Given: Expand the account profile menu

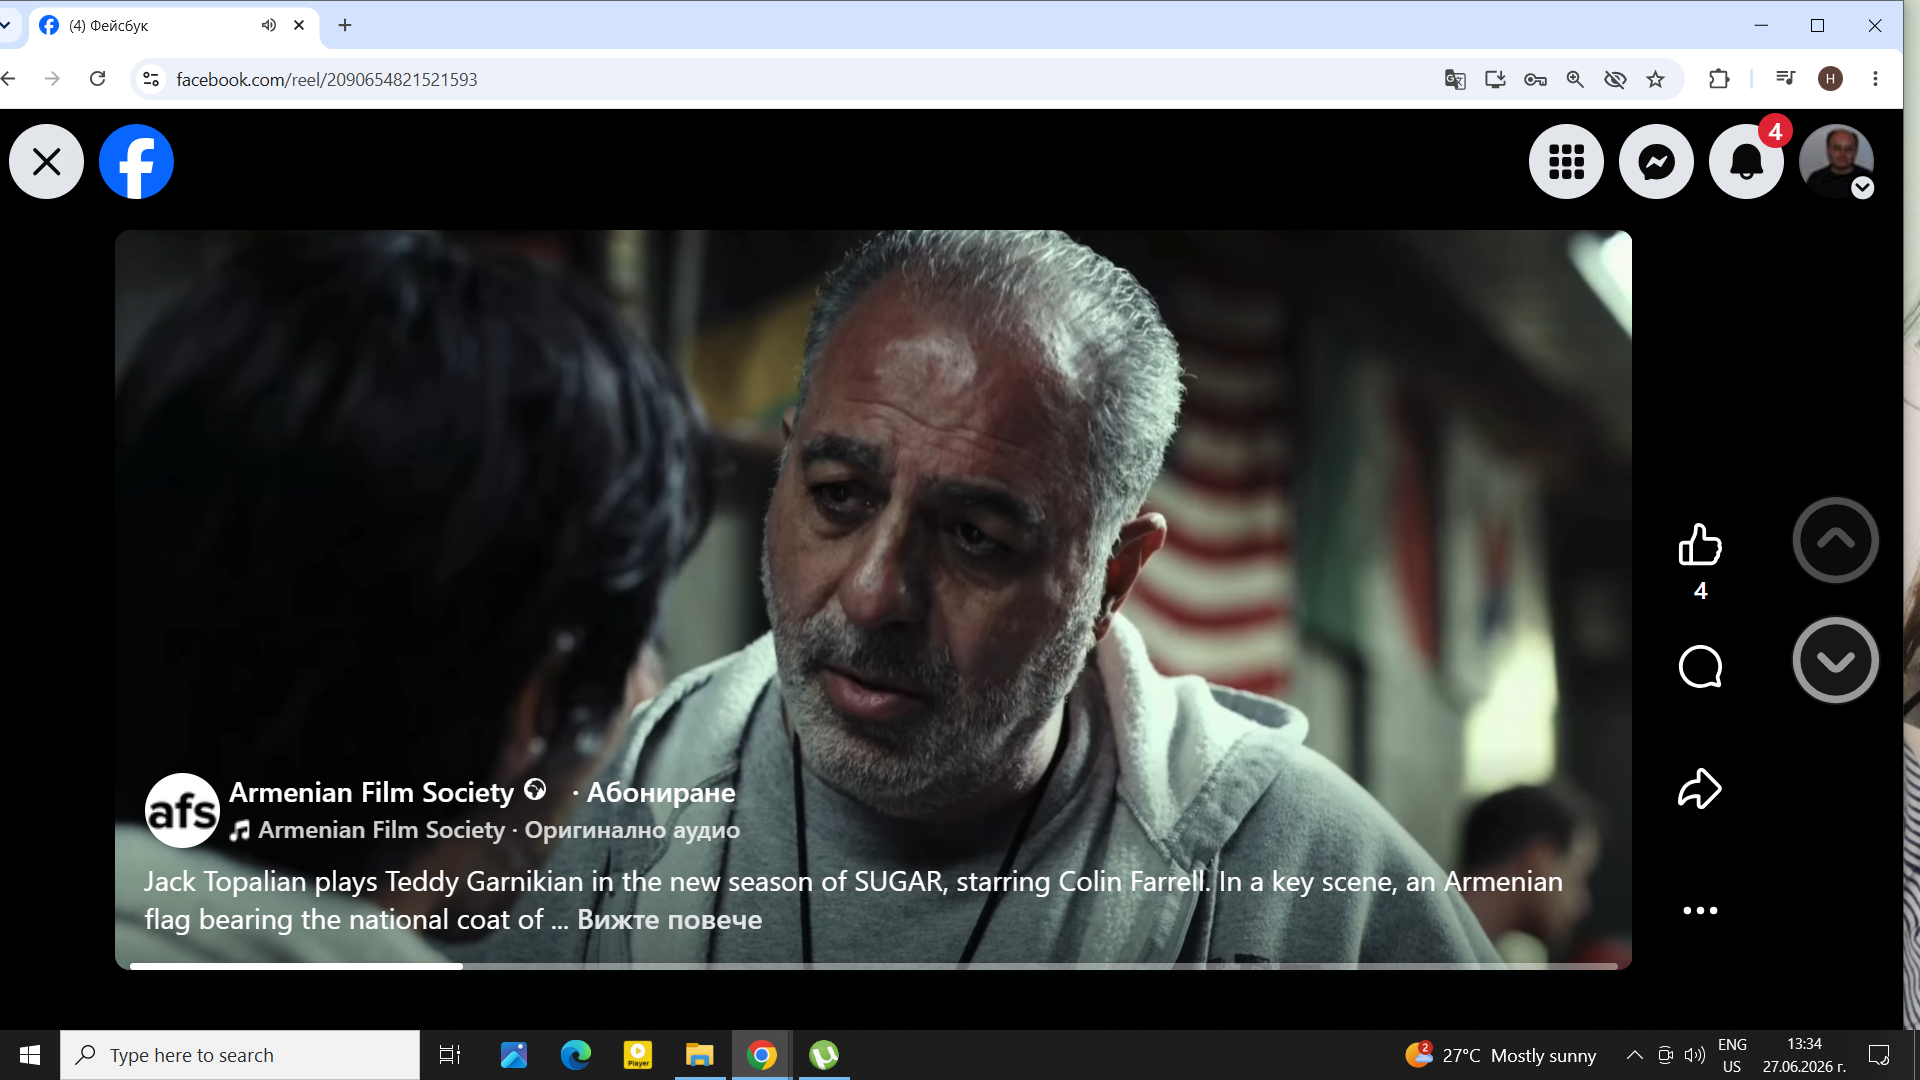Looking at the screenshot, I should pyautogui.click(x=1836, y=162).
